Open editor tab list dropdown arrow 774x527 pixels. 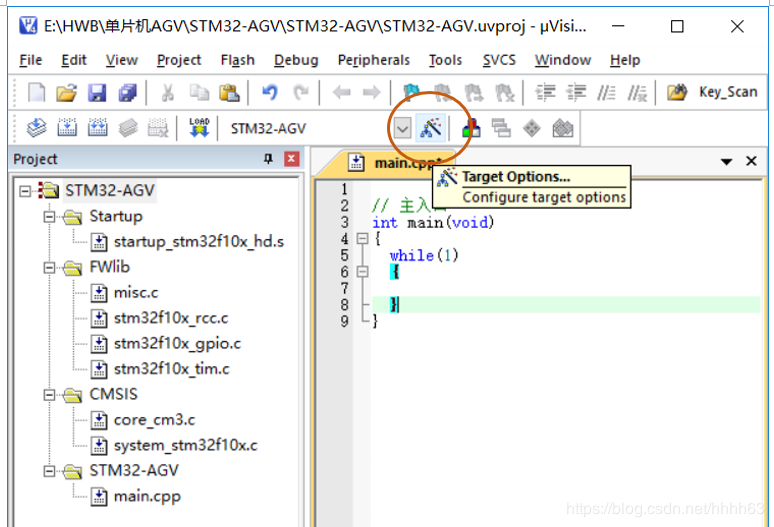coord(726,162)
